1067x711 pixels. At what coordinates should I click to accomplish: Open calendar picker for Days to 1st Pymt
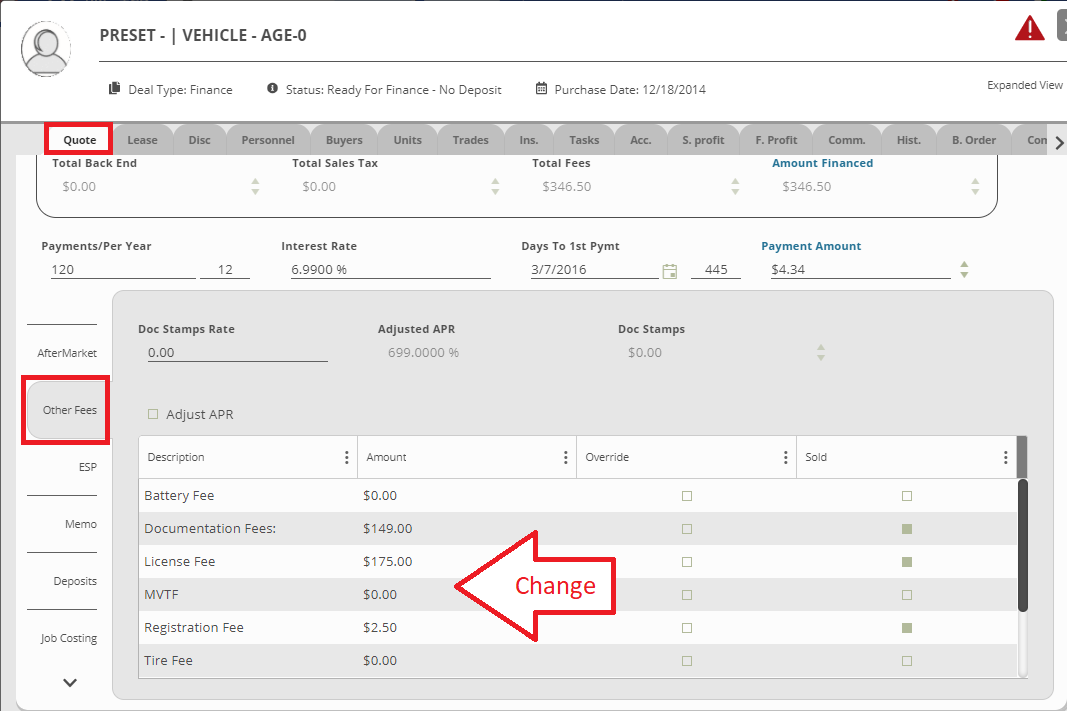point(670,271)
